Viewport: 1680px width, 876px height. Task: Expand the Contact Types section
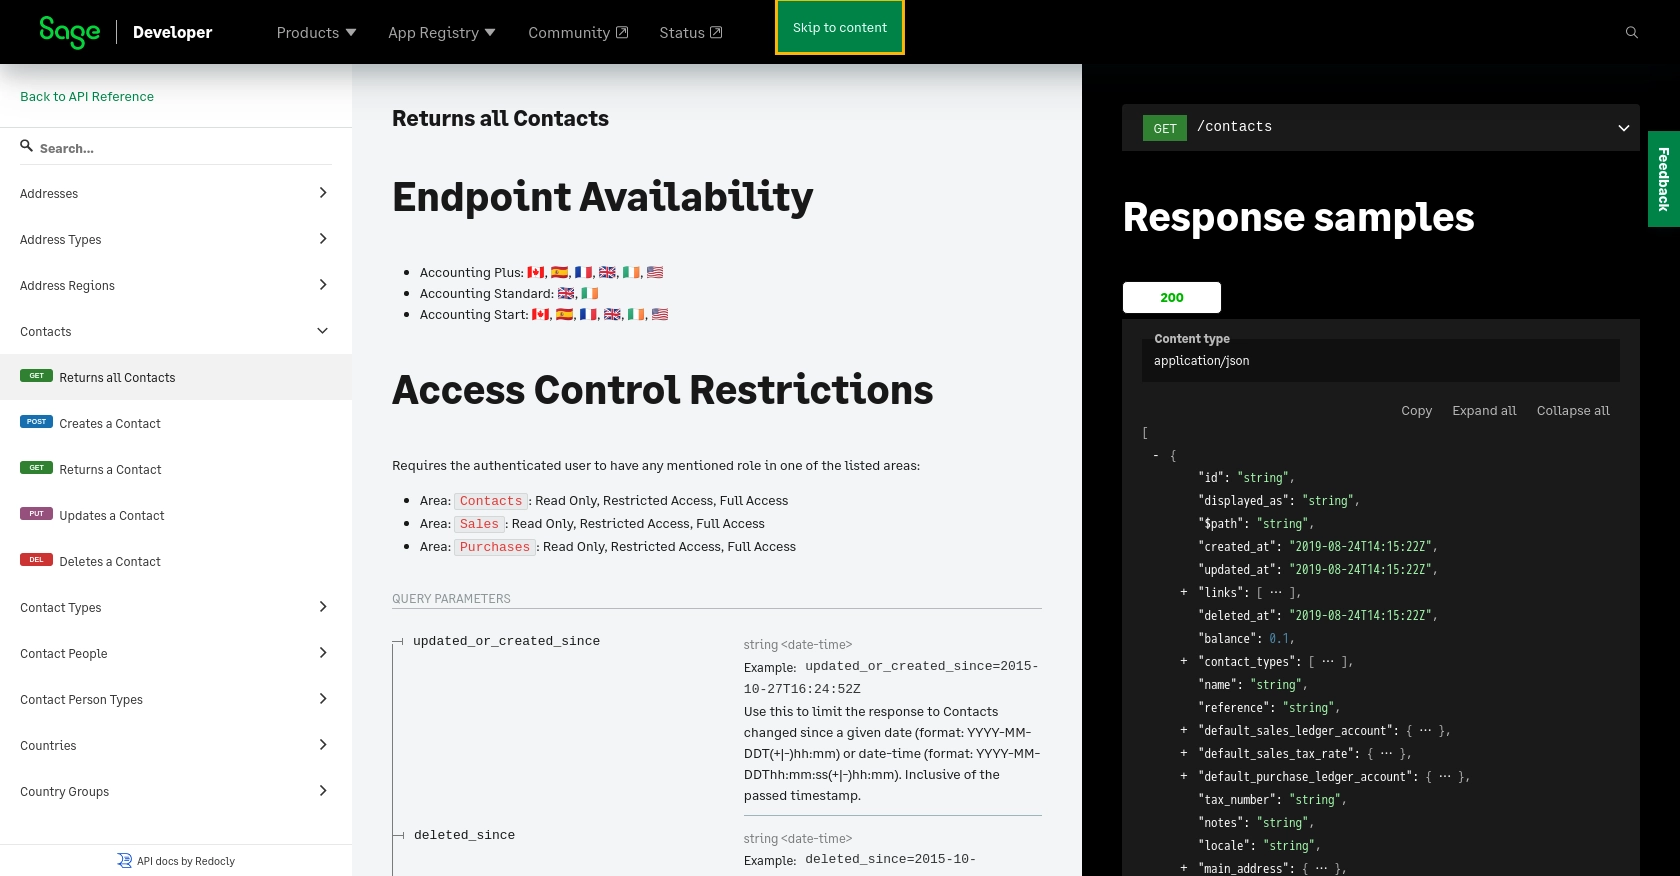tap(322, 607)
